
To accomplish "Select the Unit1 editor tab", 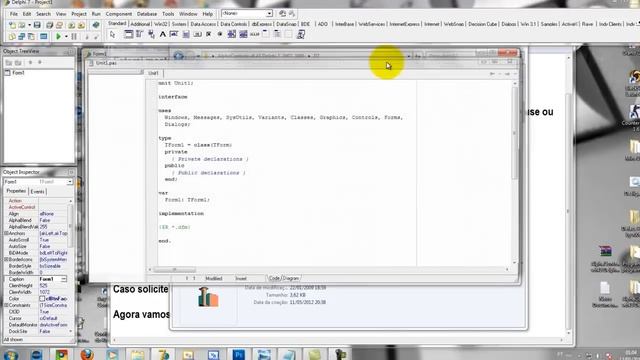I will [x=153, y=73].
